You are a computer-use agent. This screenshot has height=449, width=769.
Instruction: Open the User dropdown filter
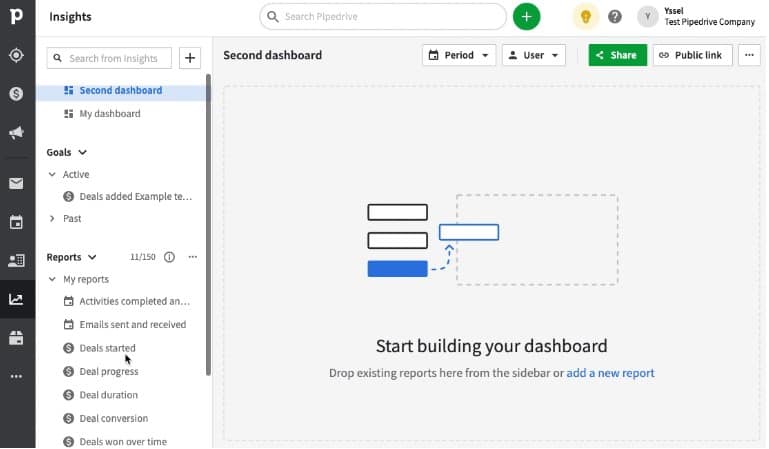[533, 55]
